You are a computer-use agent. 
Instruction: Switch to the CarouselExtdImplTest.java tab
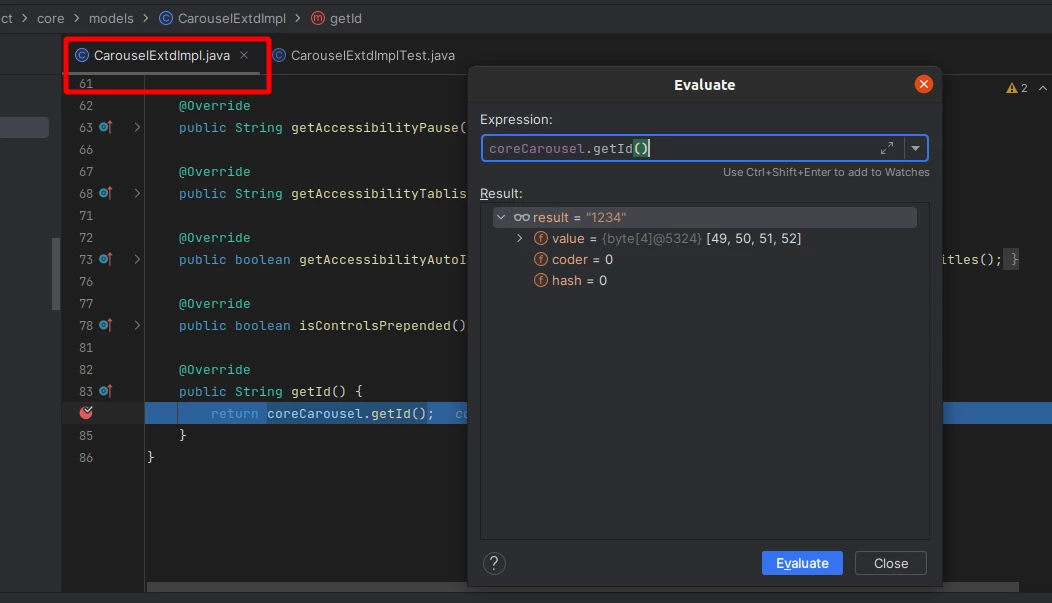372,56
